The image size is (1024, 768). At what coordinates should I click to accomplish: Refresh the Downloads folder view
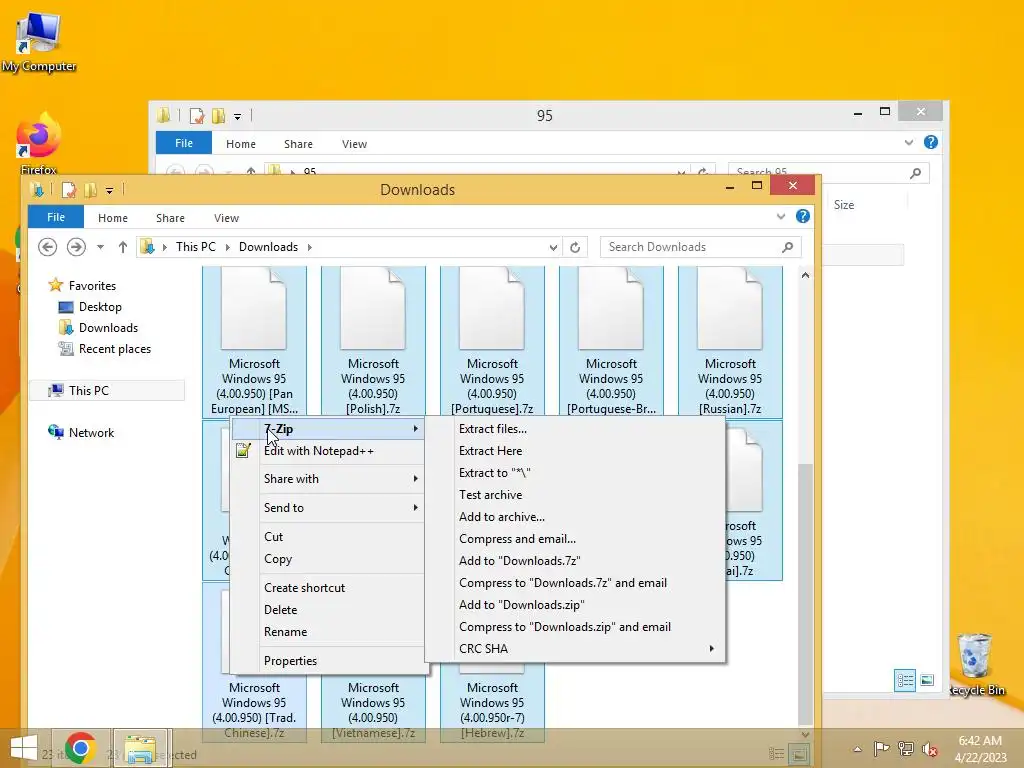(x=575, y=247)
